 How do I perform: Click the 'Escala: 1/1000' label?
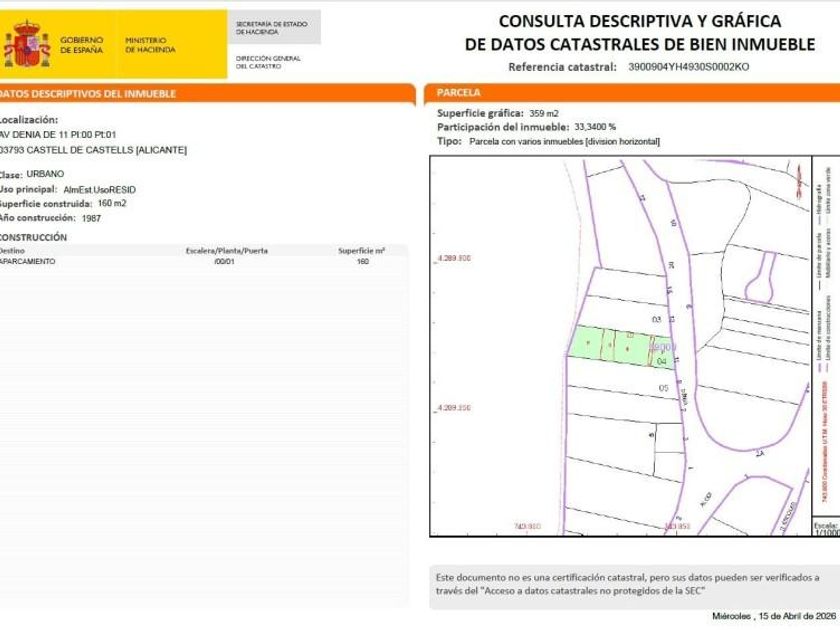coord(827,528)
